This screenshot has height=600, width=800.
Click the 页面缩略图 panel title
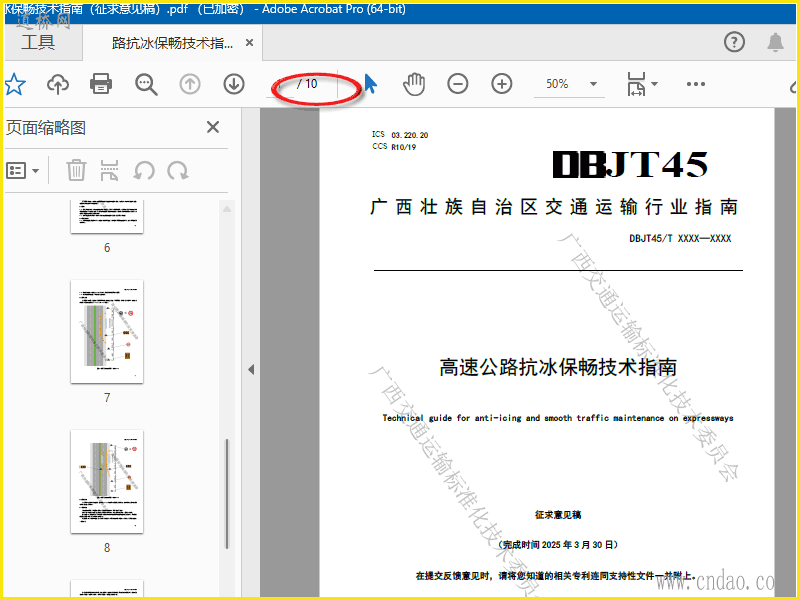coord(46,128)
